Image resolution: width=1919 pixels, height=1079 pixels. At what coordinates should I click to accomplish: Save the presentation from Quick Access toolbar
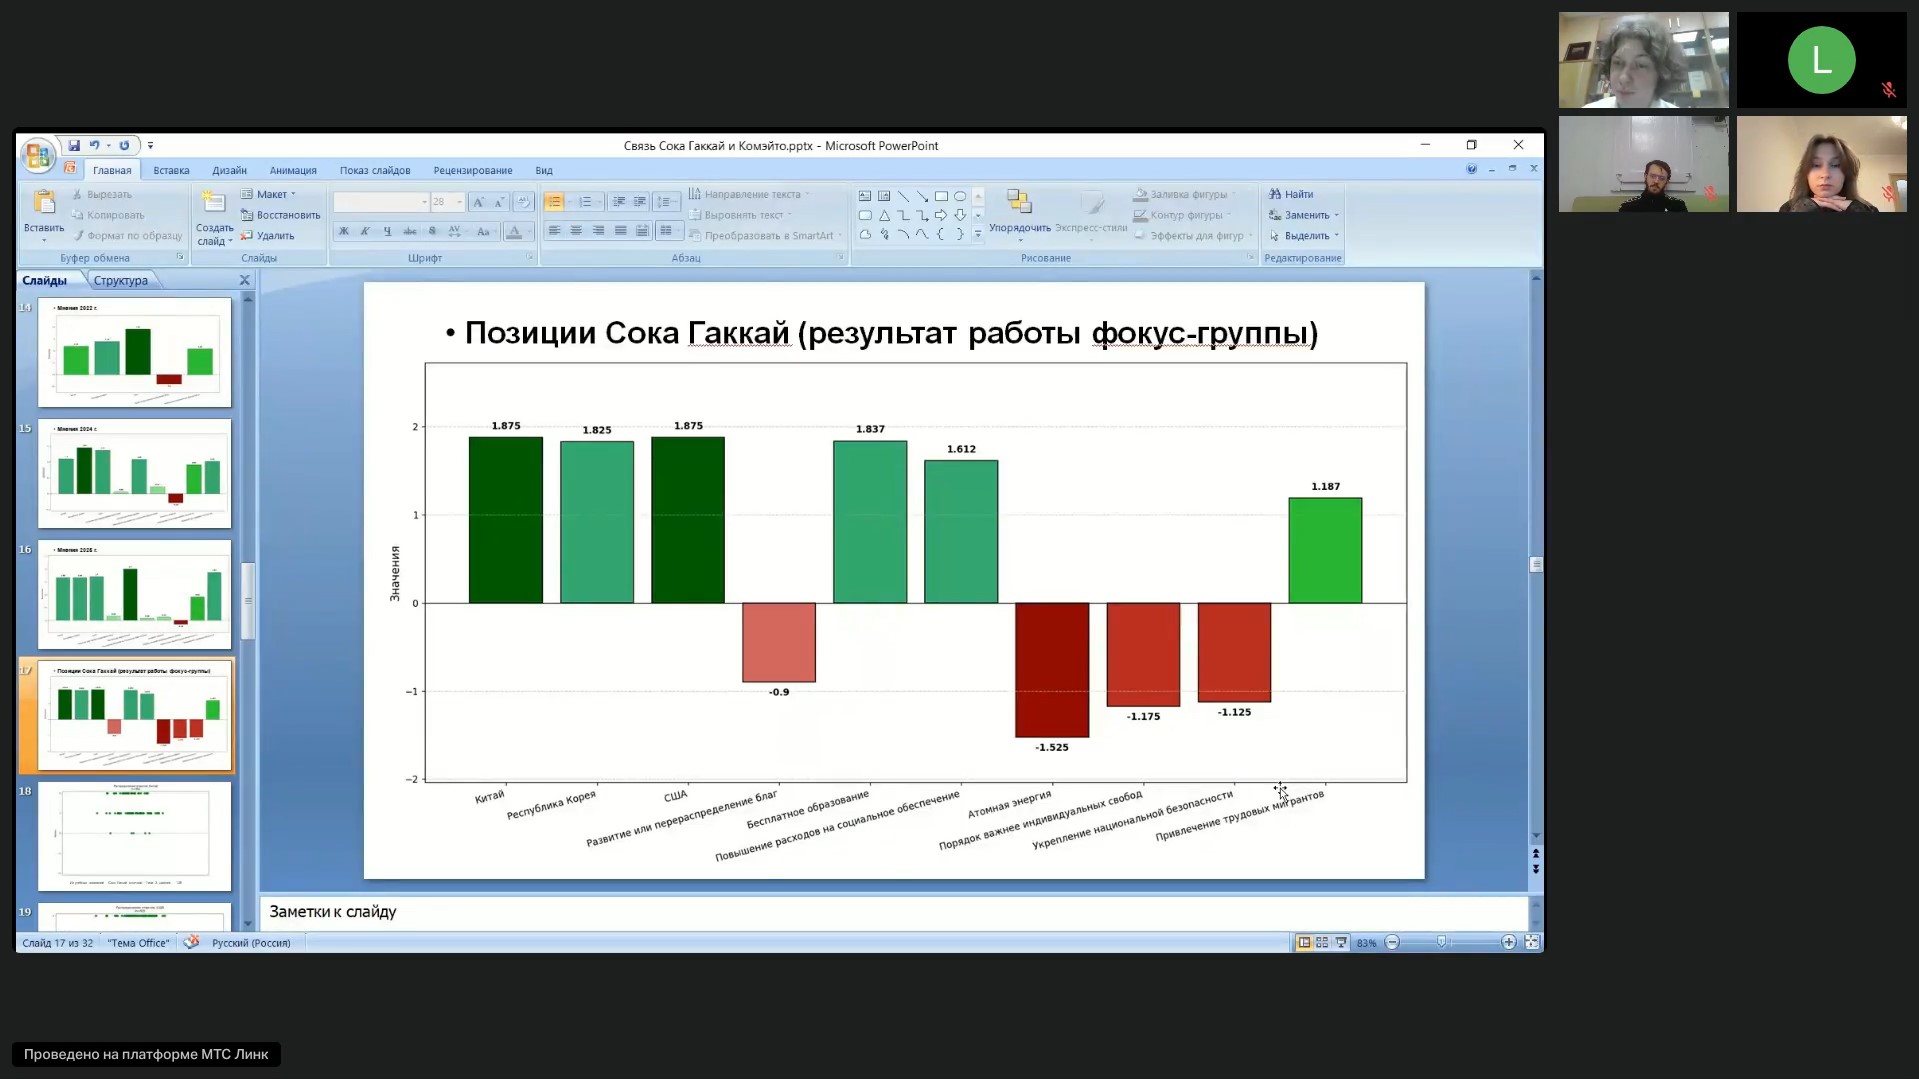(x=74, y=146)
